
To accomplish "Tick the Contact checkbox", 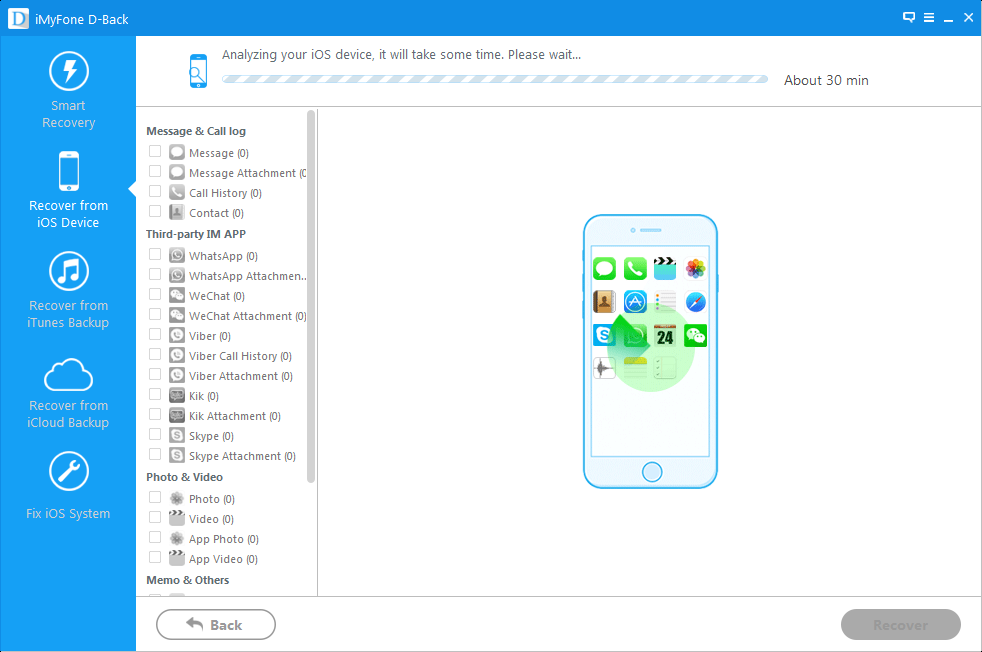I will pyautogui.click(x=155, y=212).
